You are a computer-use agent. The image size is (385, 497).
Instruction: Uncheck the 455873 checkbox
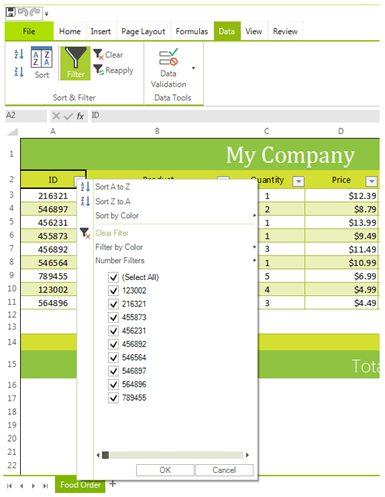point(113,317)
